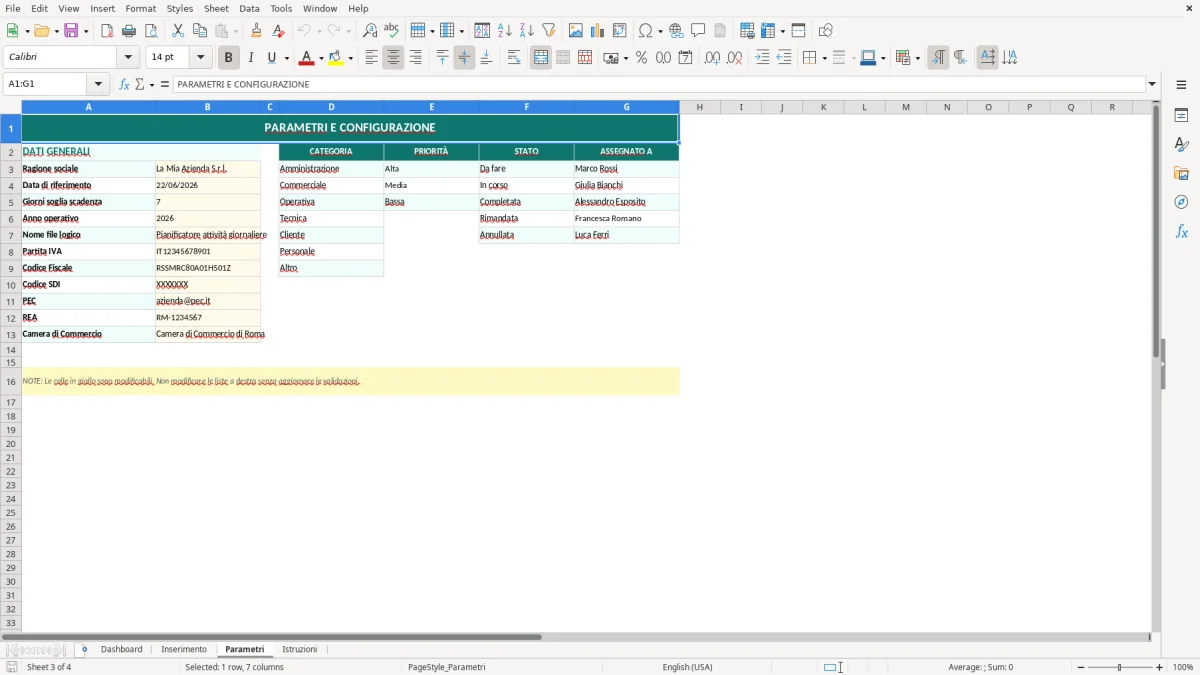1200x675 pixels.
Task: Click the zoom out minus button
Action: (1081, 667)
